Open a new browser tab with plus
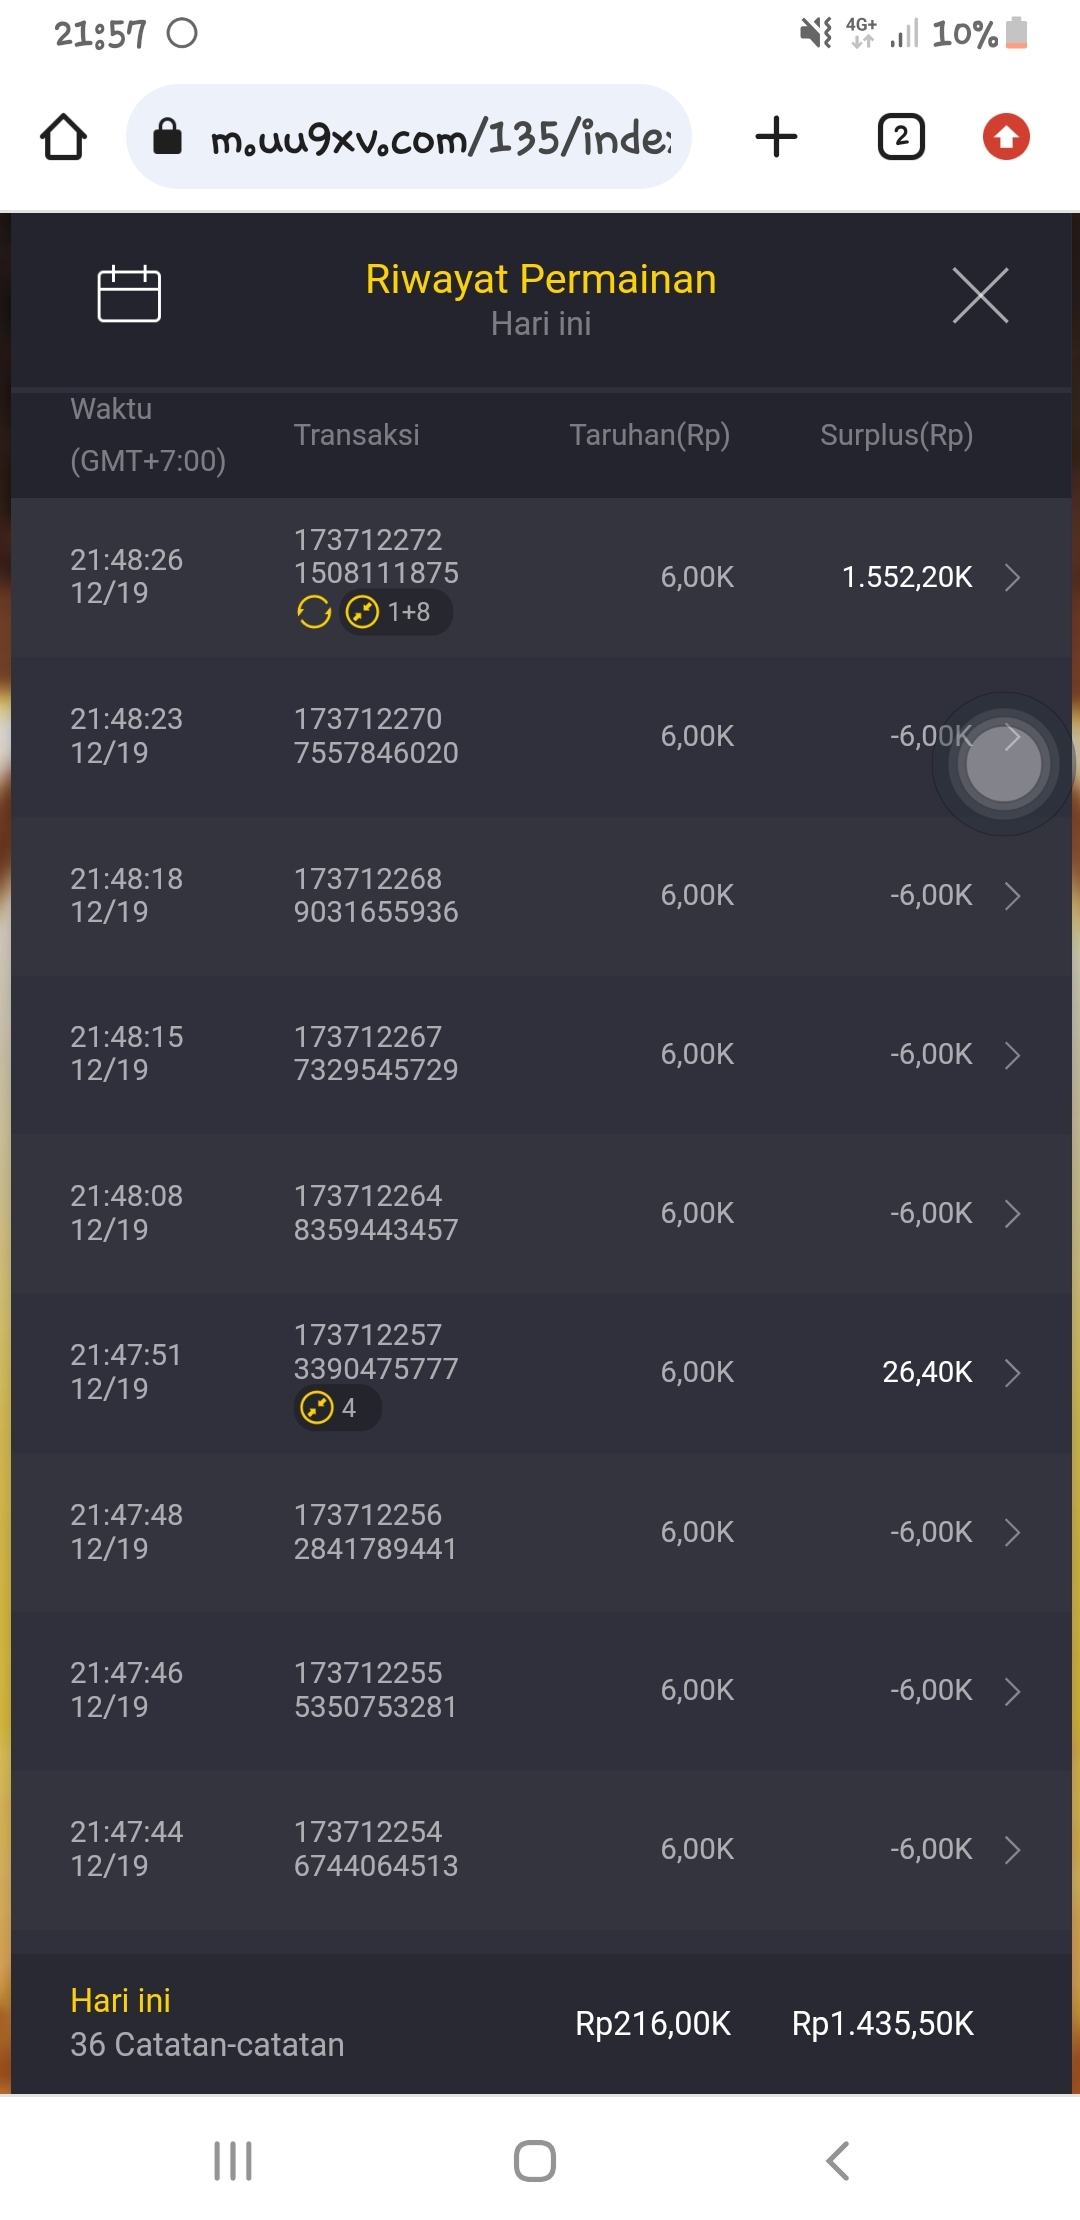 (776, 137)
